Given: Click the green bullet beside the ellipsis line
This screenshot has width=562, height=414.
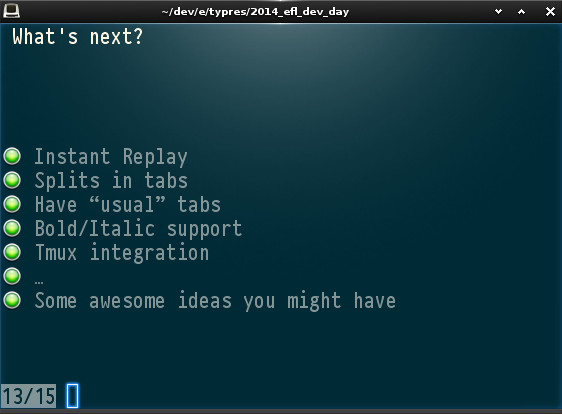Looking at the screenshot, I should click(12, 276).
